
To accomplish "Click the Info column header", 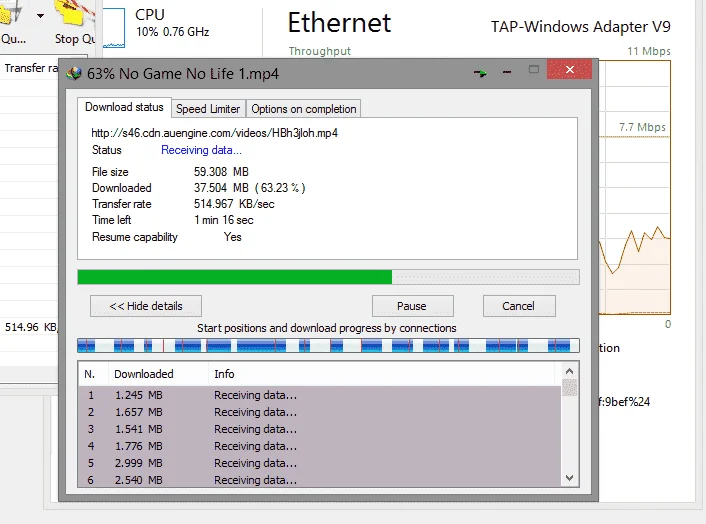I will coord(382,374).
